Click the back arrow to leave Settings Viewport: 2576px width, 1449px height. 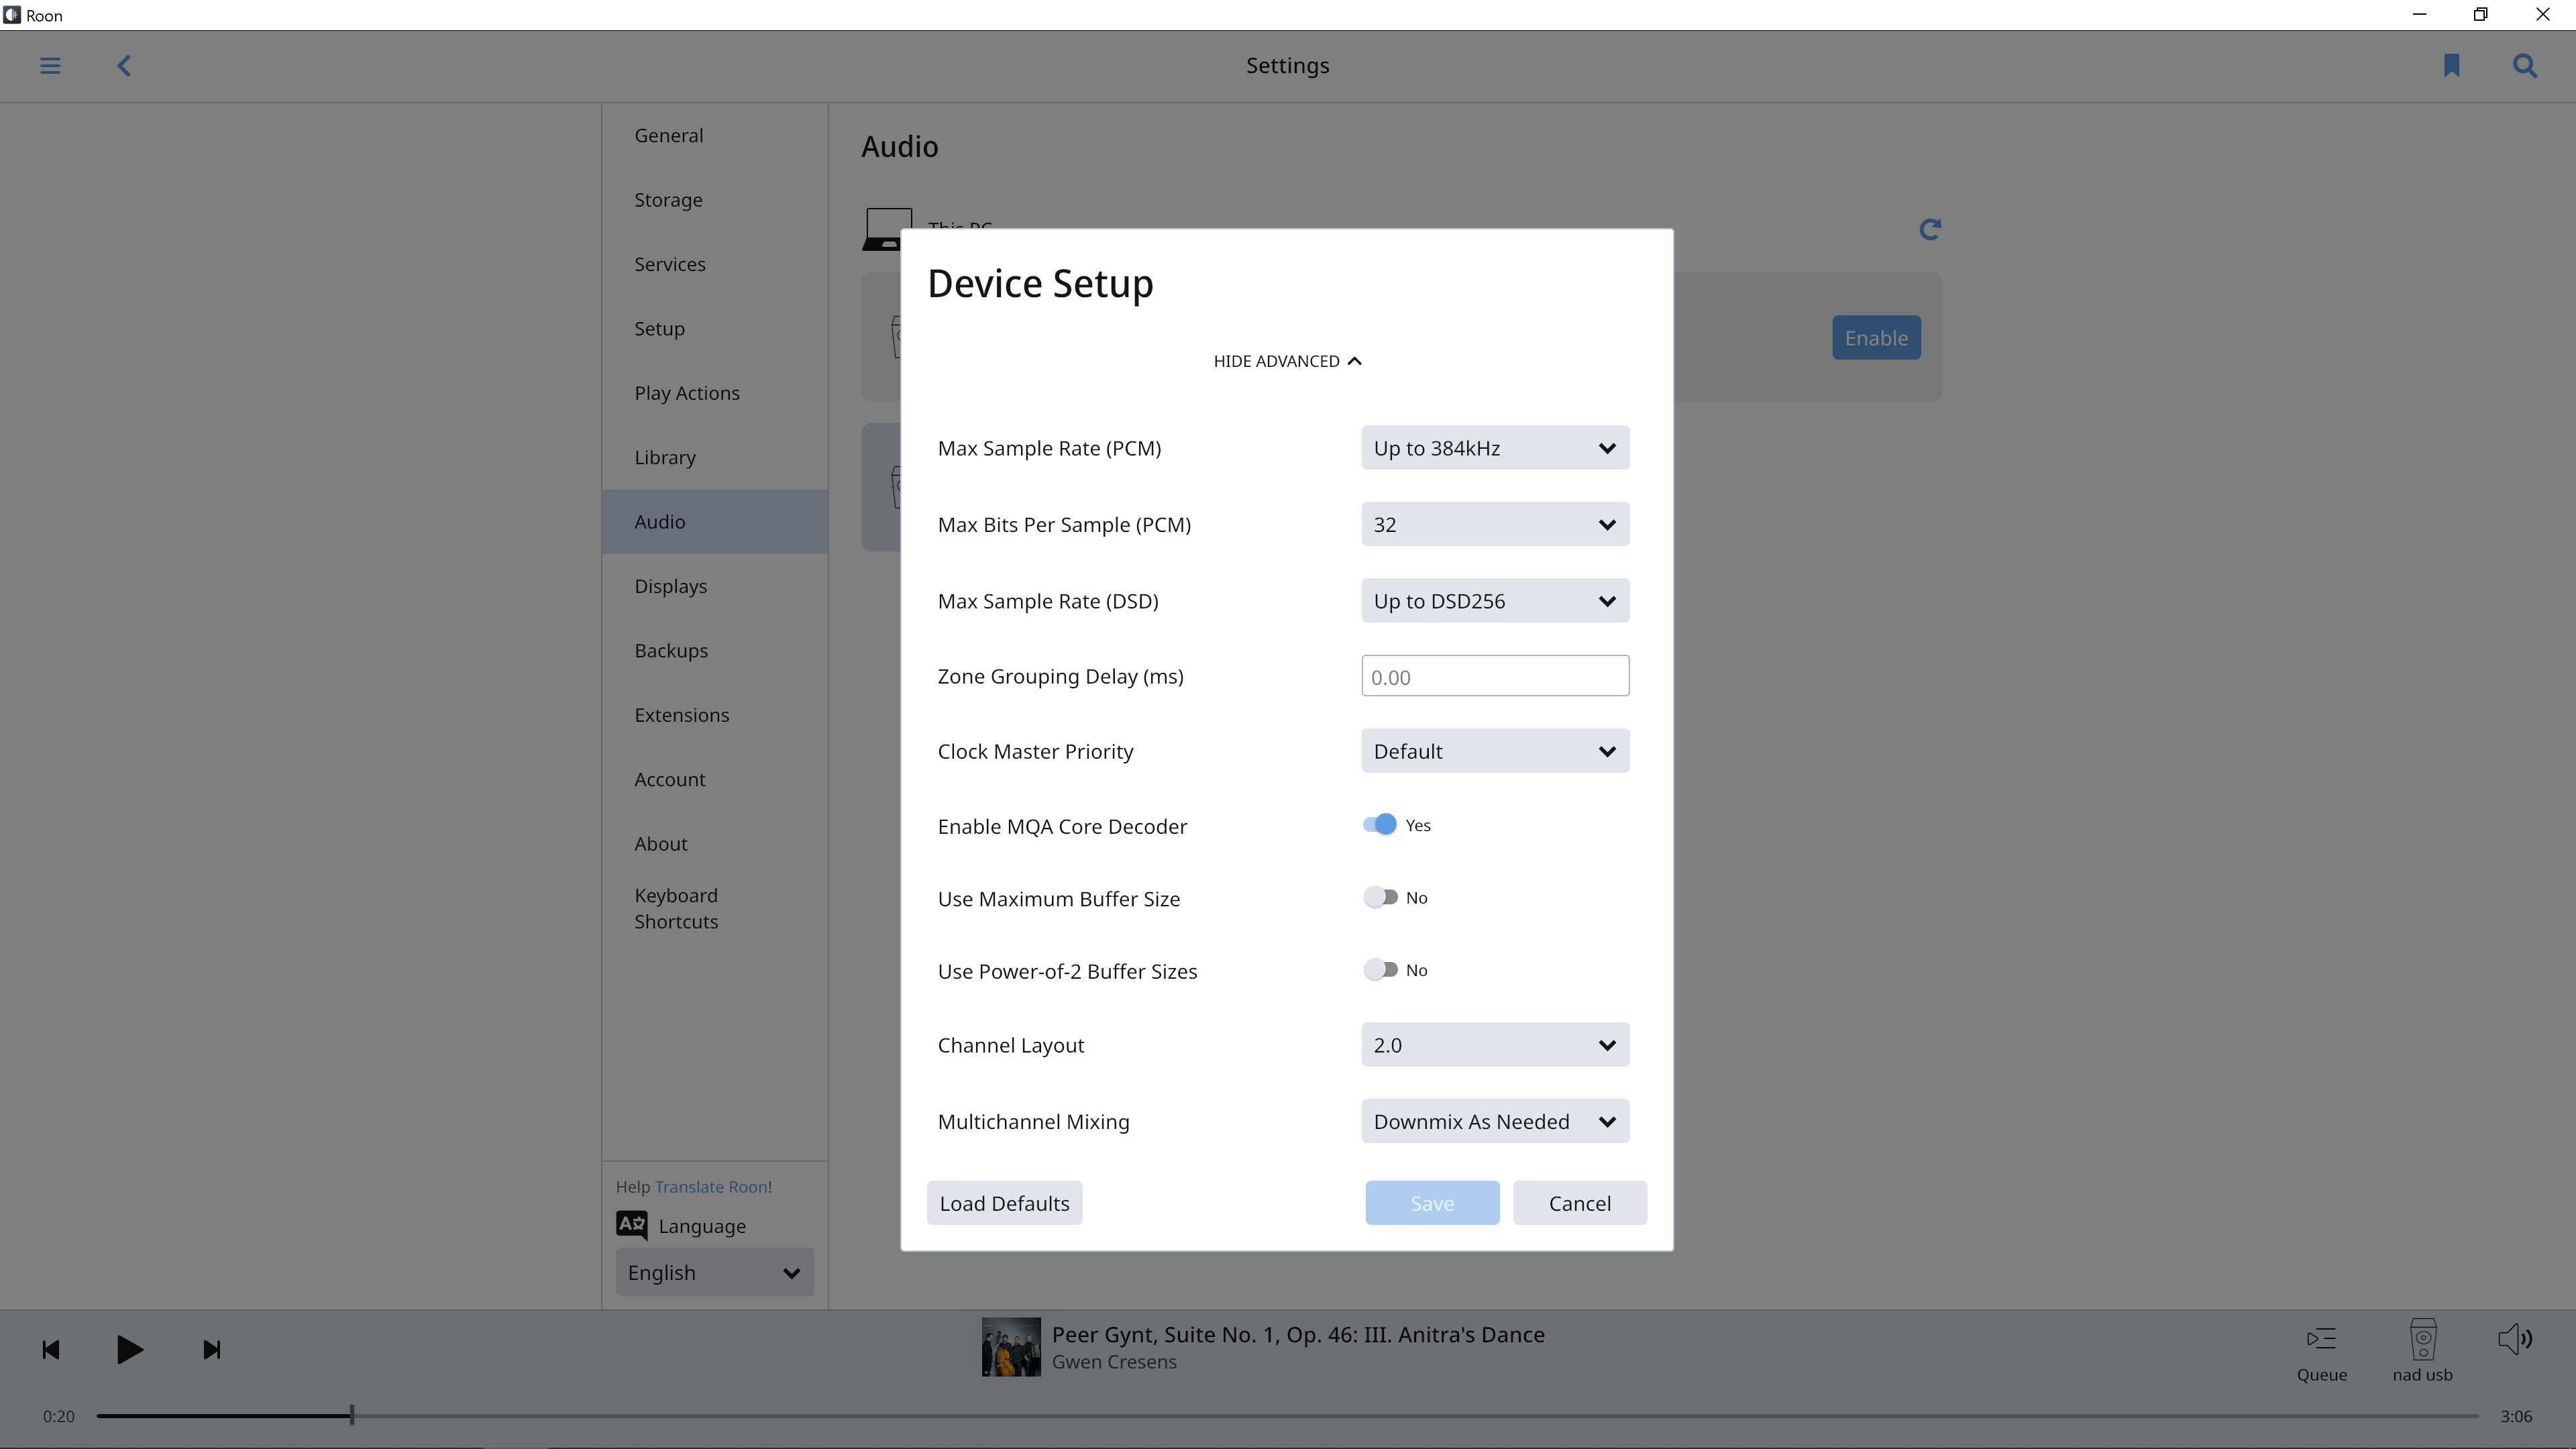click(x=124, y=65)
